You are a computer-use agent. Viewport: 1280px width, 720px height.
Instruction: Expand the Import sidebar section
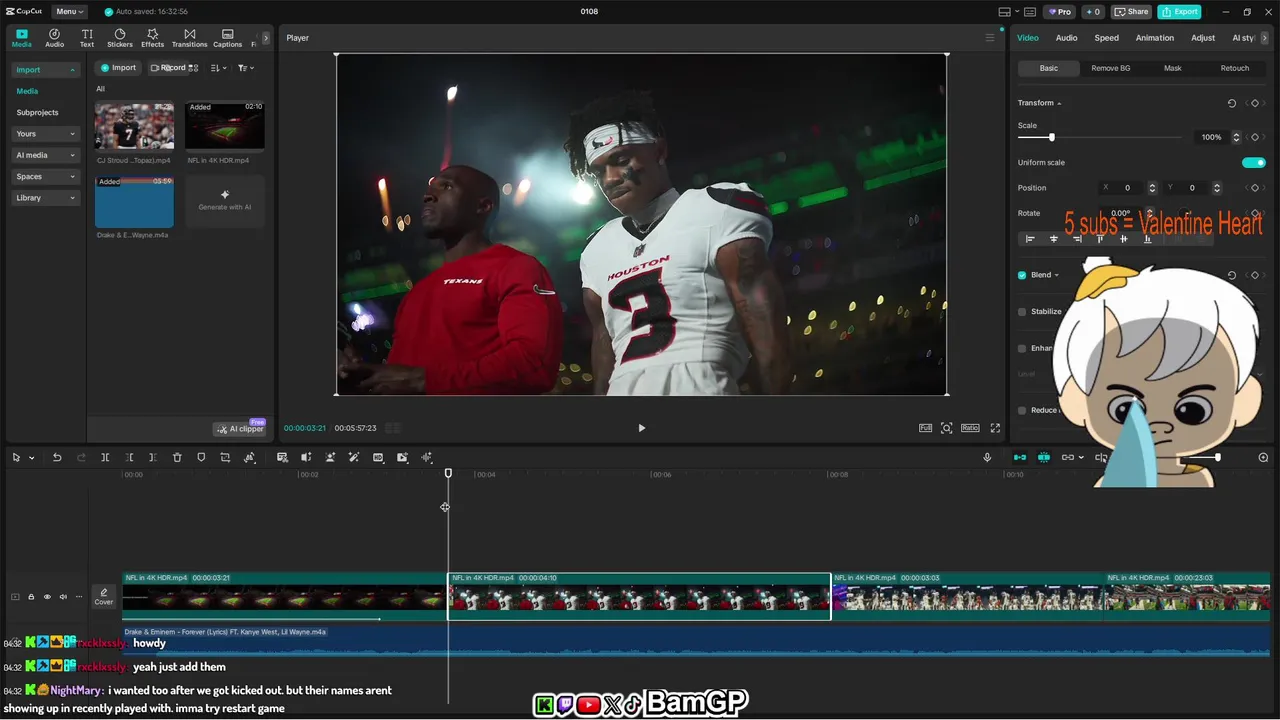46,70
